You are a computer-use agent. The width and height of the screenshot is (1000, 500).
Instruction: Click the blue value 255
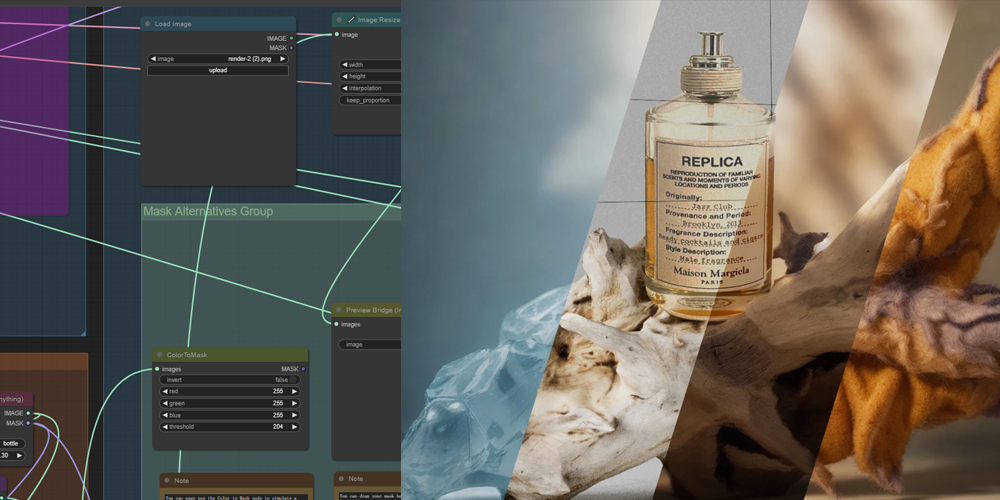(278, 415)
